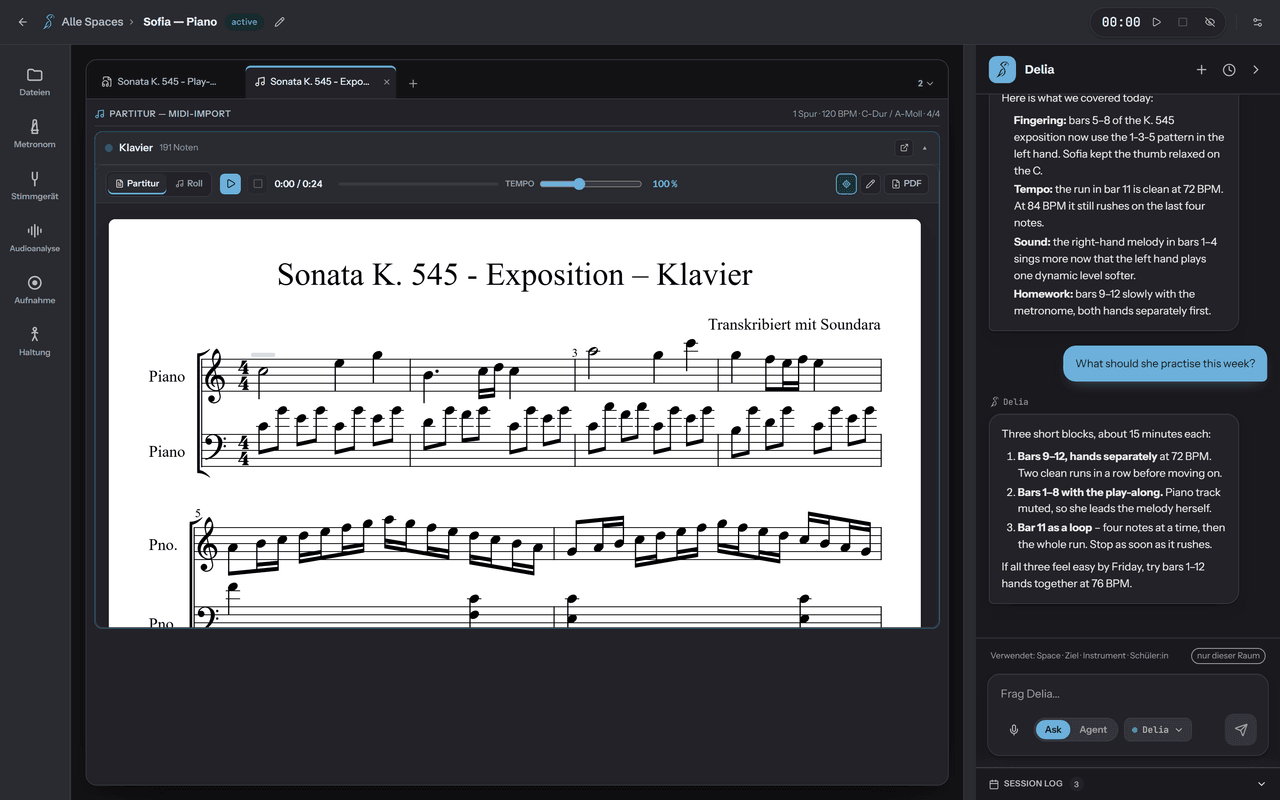The width and height of the screenshot is (1280, 800).
Task: Stop the session timer
Action: (1183, 22)
